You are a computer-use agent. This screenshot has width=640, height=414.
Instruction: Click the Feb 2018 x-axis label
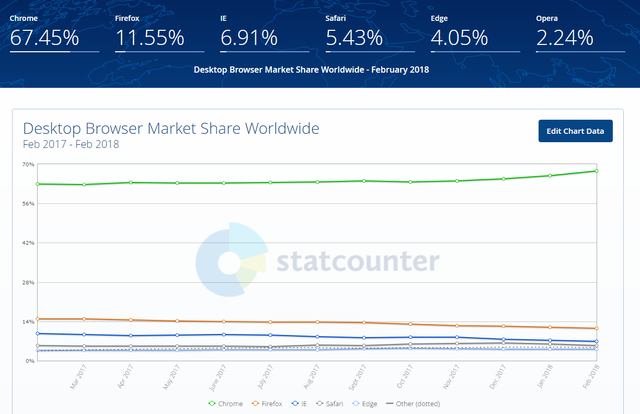click(591, 377)
